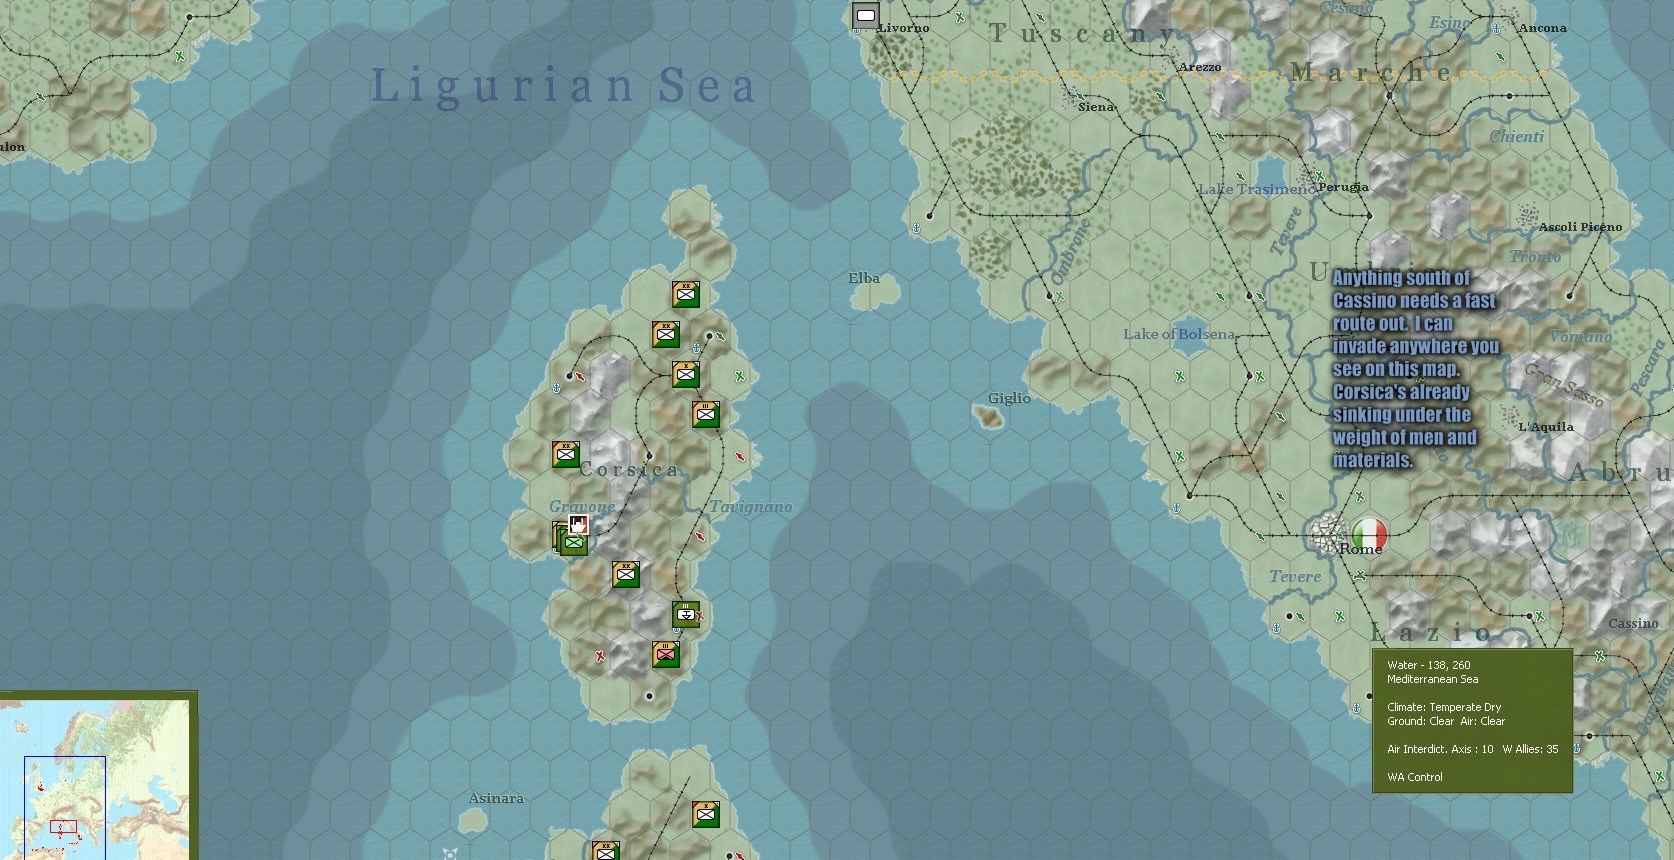This screenshot has height=860, width=1674.
Task: Click the Ombrone river label
Action: coord(1070,251)
